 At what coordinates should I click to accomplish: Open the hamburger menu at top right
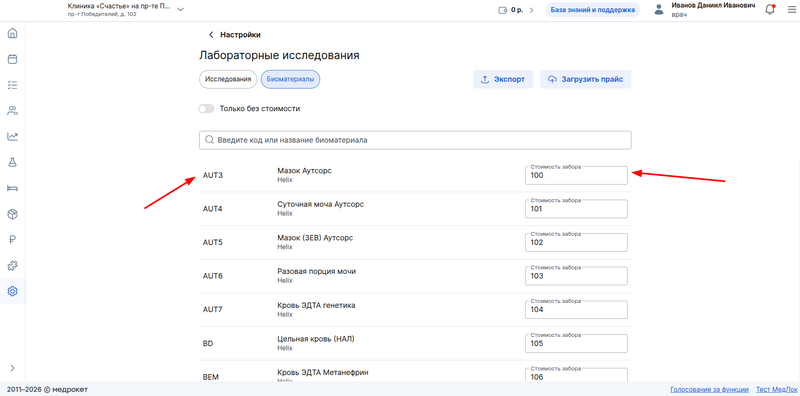coord(792,10)
